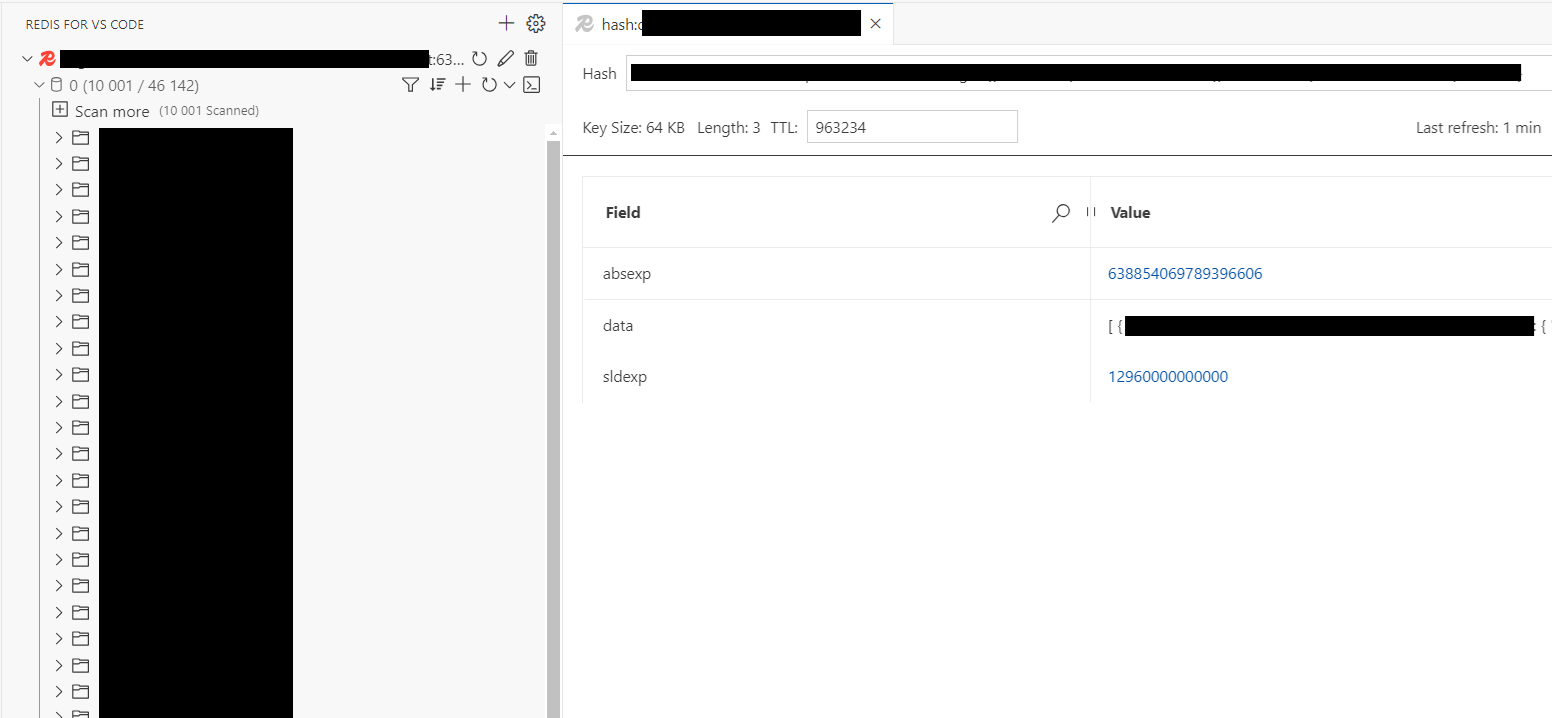Refresh the key list for database 0
Image resolution: width=1552 pixels, height=718 pixels.
[488, 85]
